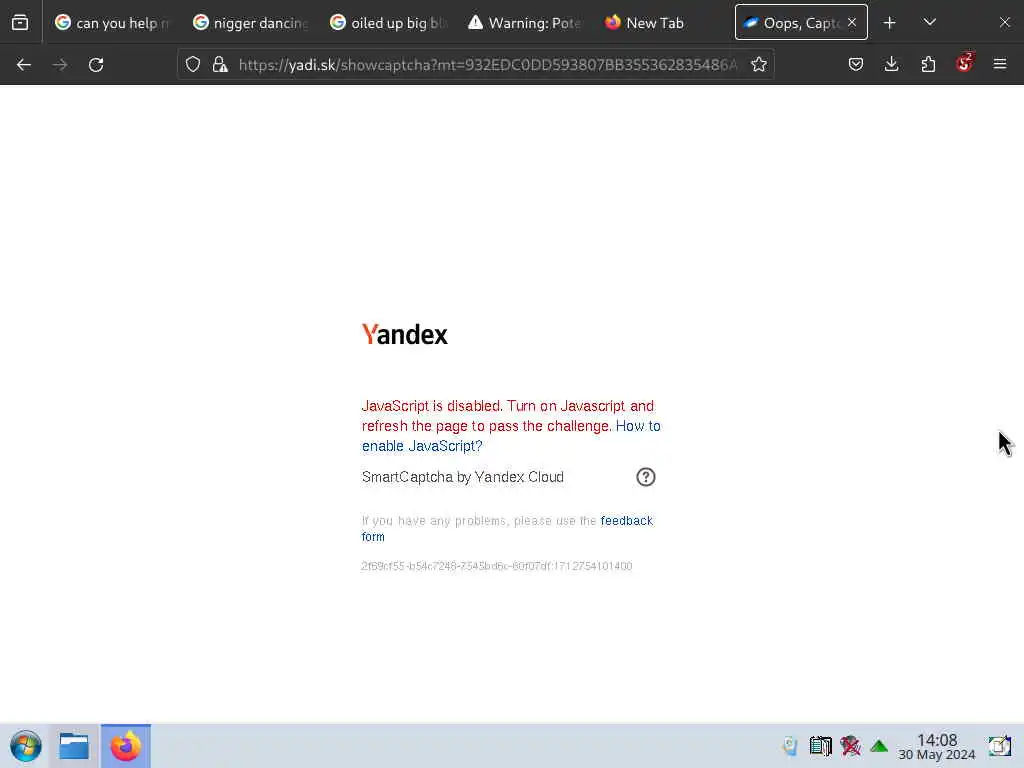Screen dimensions: 1024x768
Task: Expand the list all tabs chevron
Action: 930,23
